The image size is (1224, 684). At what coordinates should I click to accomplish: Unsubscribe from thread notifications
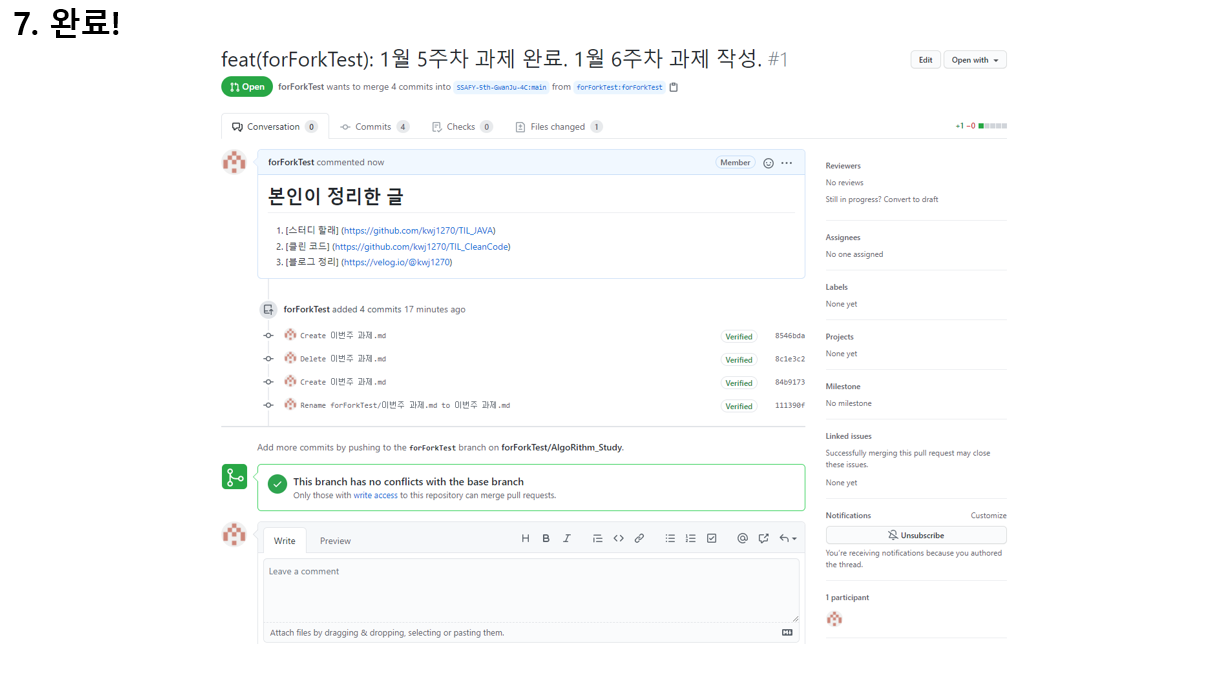tap(915, 534)
